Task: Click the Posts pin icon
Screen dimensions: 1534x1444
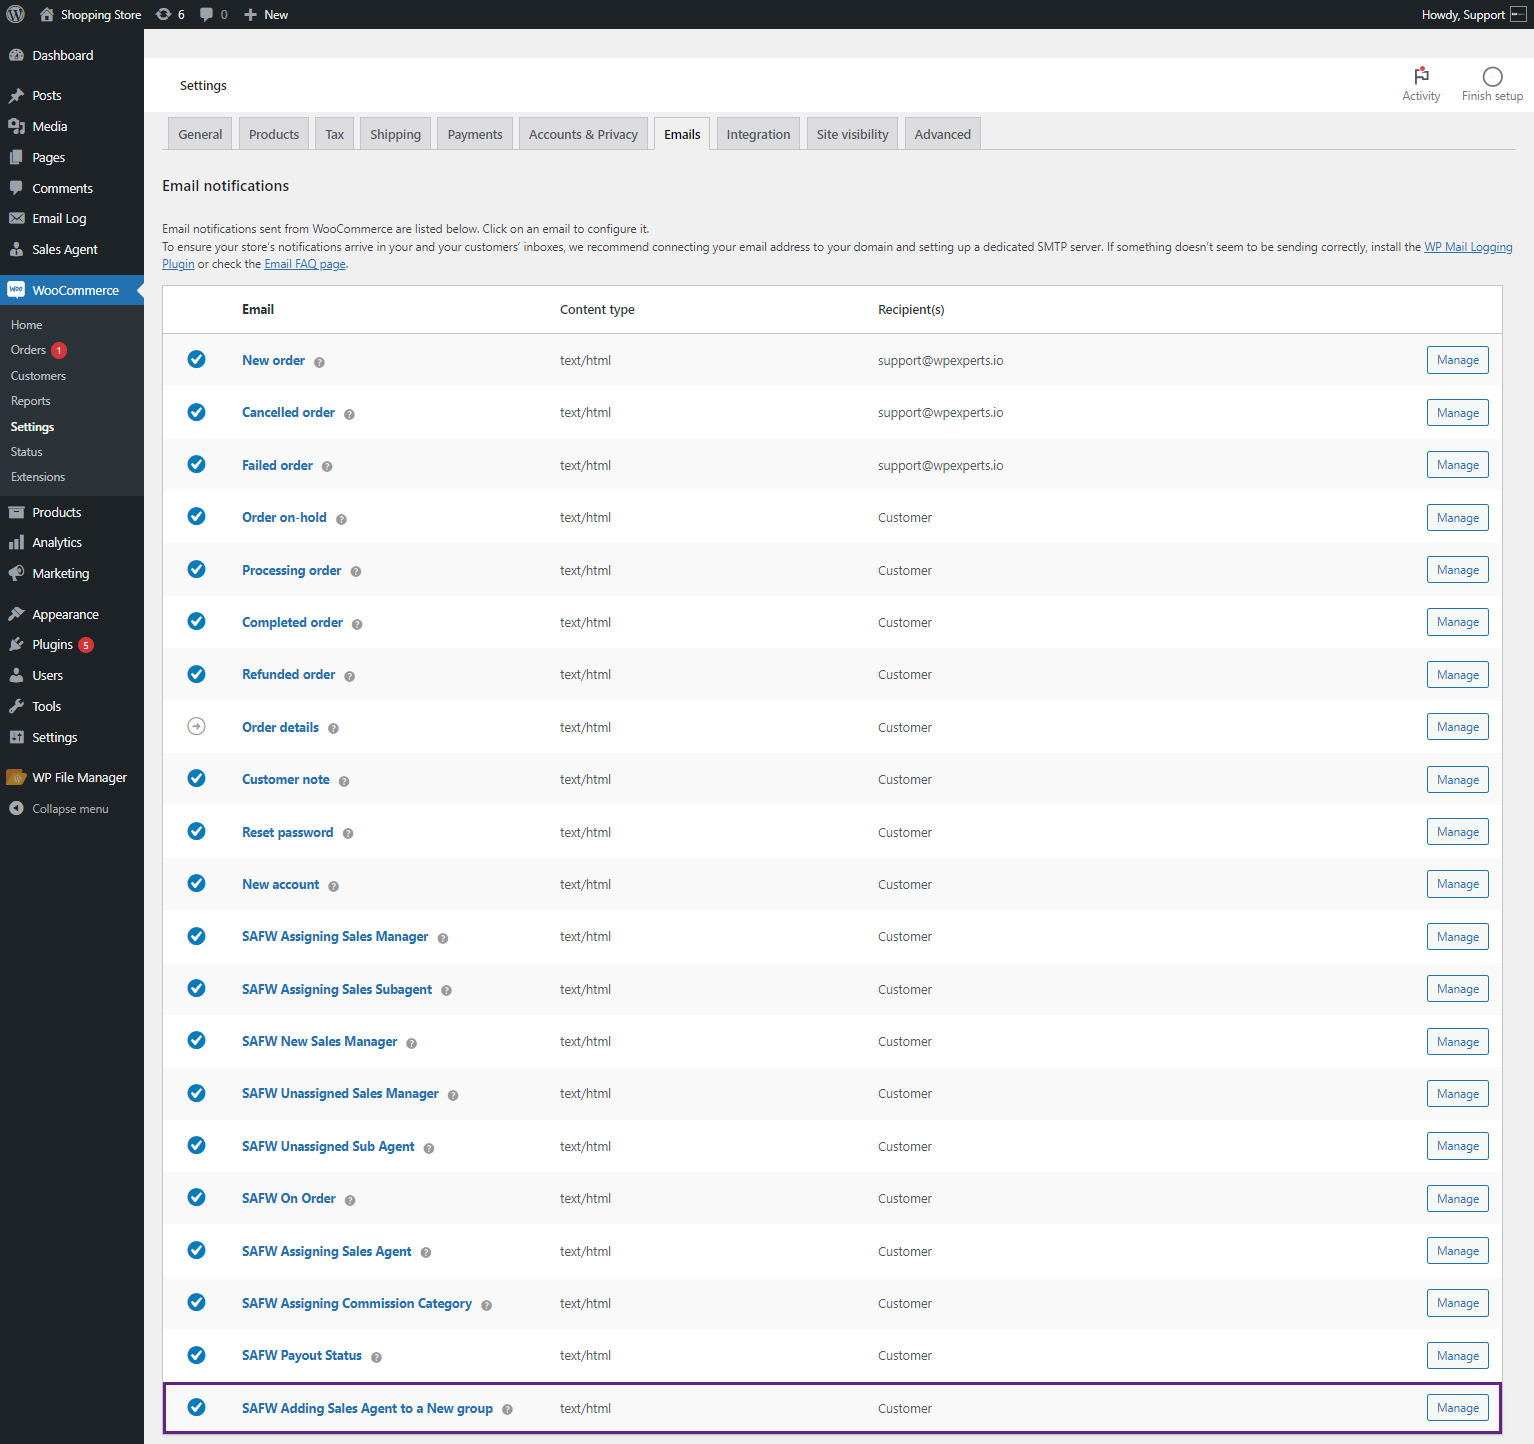Action: click(x=16, y=95)
